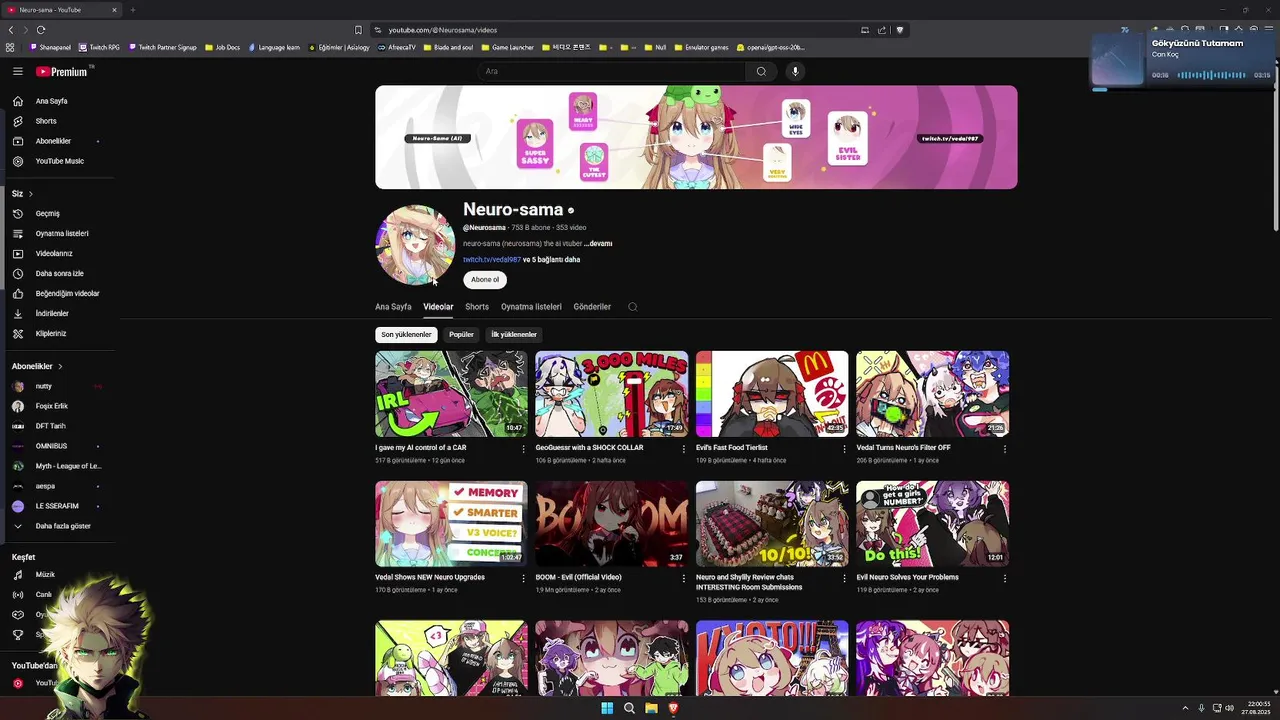Open the Gönderiler channel tab

pyautogui.click(x=592, y=307)
